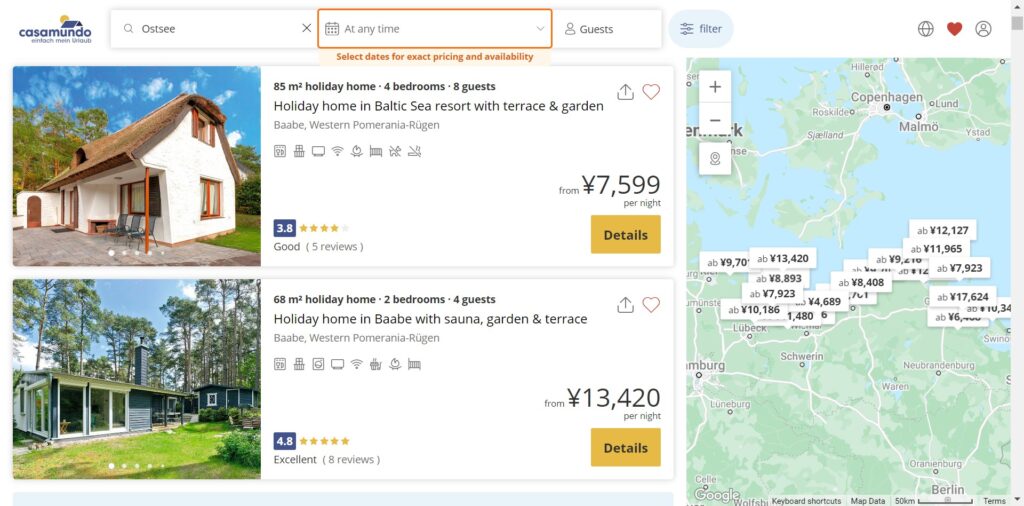The width and height of the screenshot is (1024, 506).
Task: Clear the Ostsee search text
Action: click(306, 29)
